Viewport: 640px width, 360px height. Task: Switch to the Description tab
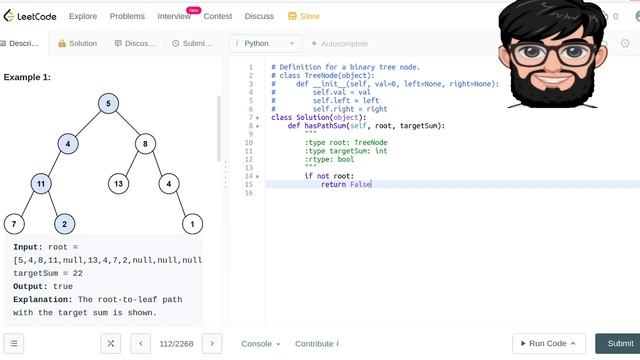pos(20,43)
